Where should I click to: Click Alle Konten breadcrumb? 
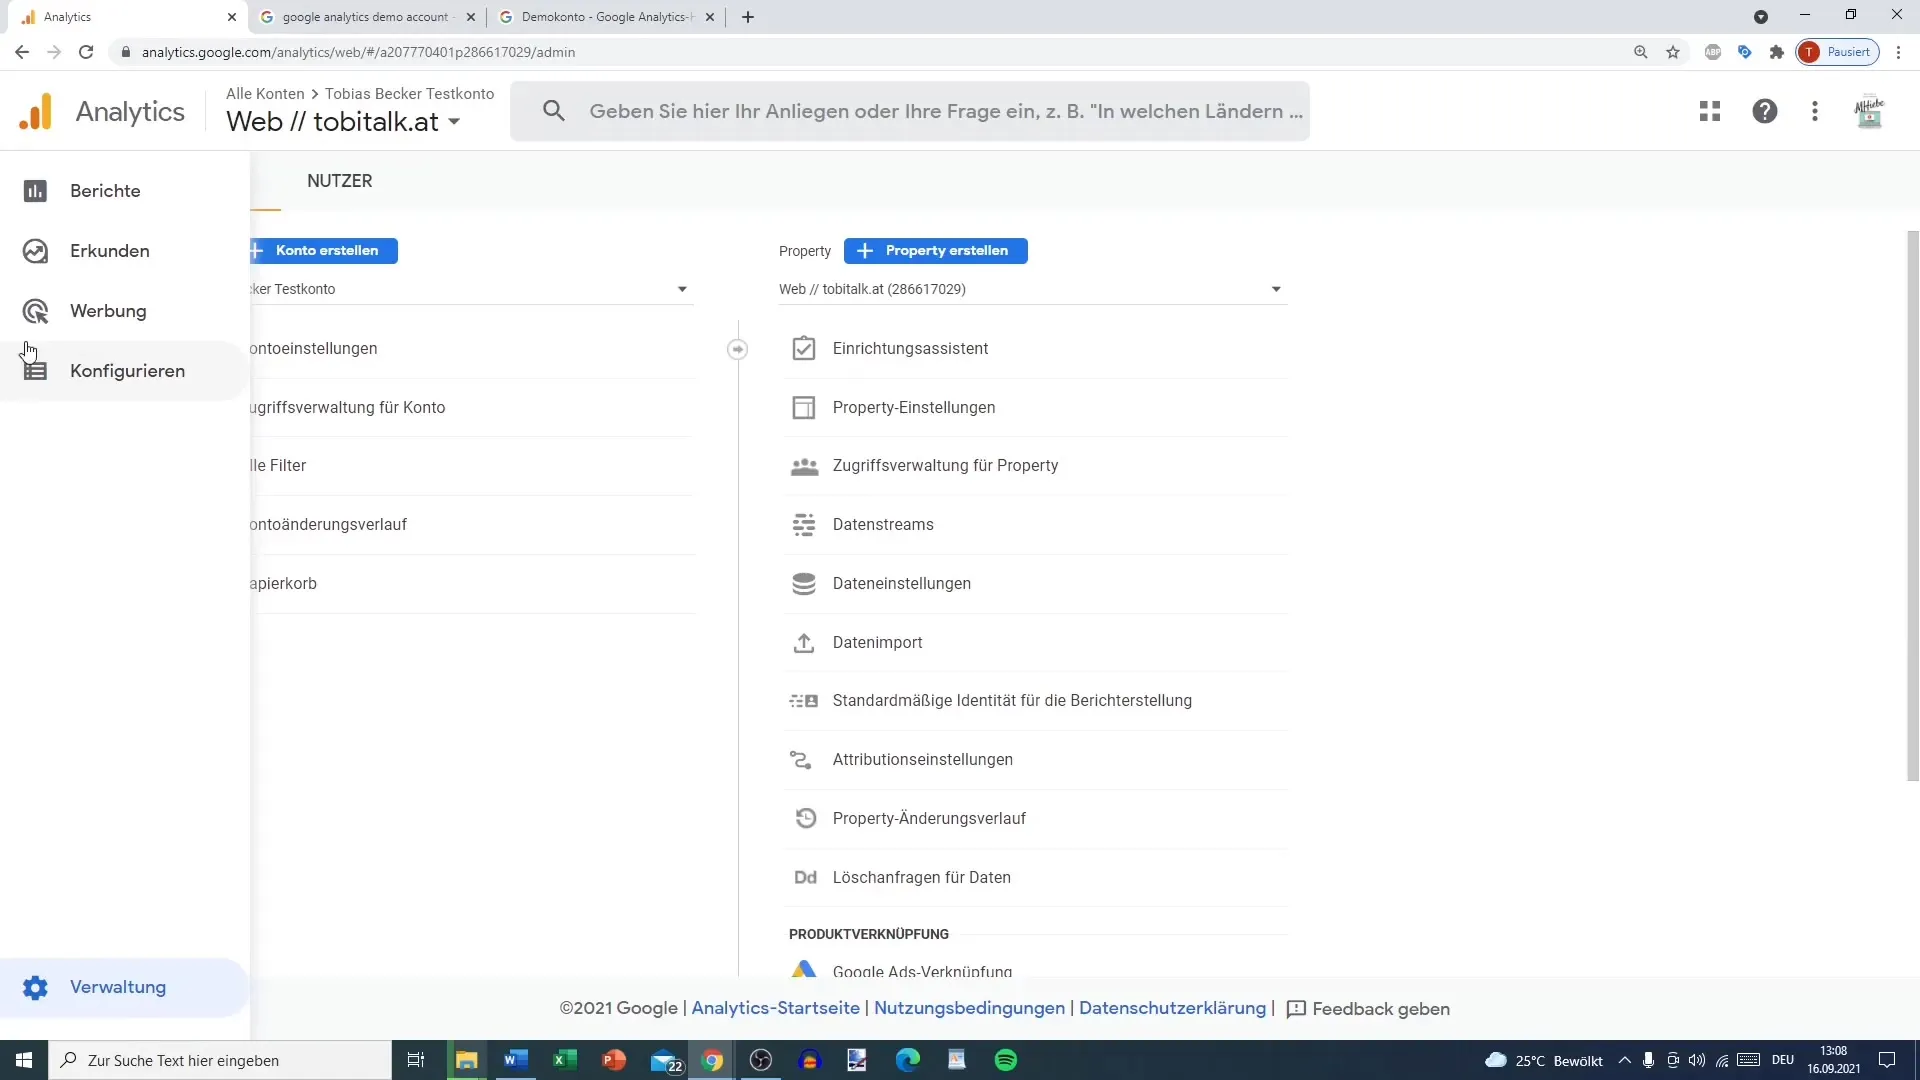pos(265,94)
